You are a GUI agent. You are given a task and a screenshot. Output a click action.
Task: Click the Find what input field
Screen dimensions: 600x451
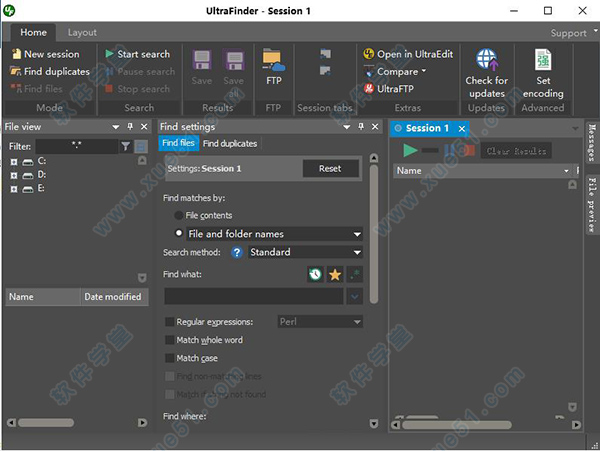254,296
